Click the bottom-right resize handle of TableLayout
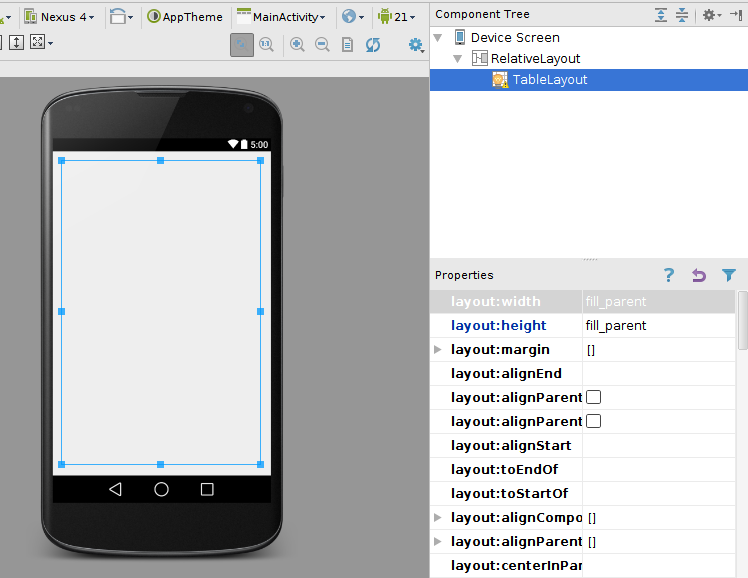 260,464
